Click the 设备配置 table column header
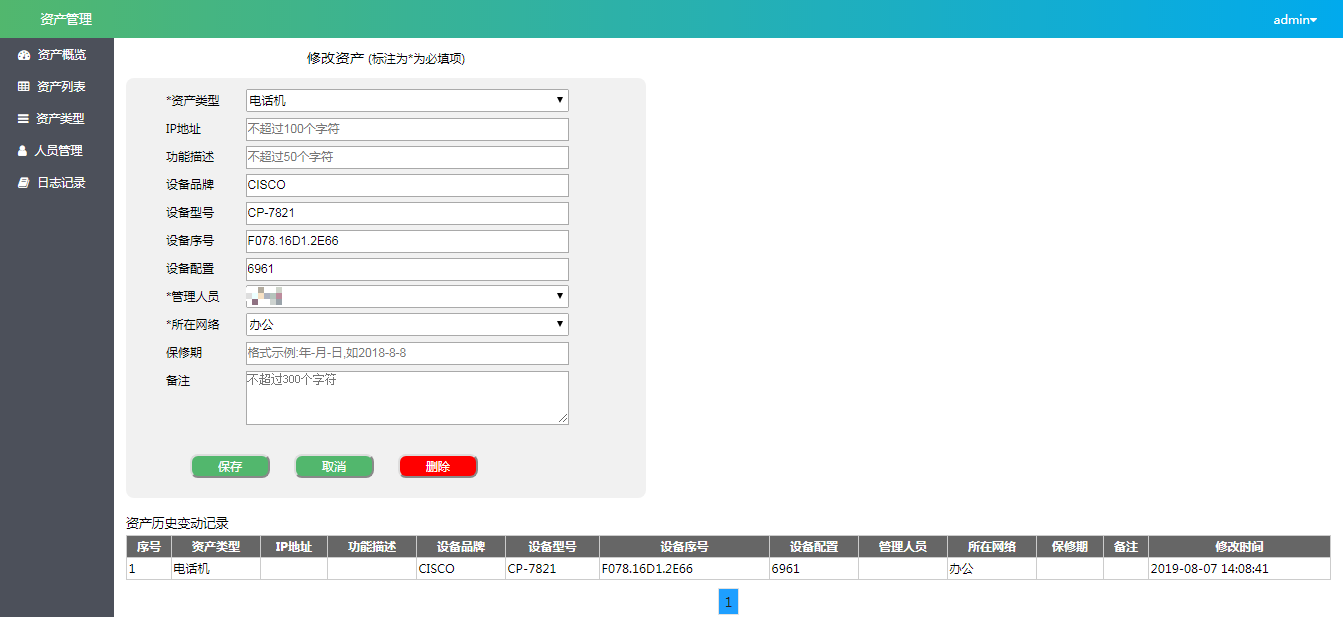This screenshot has height=617, width=1343. 814,547
